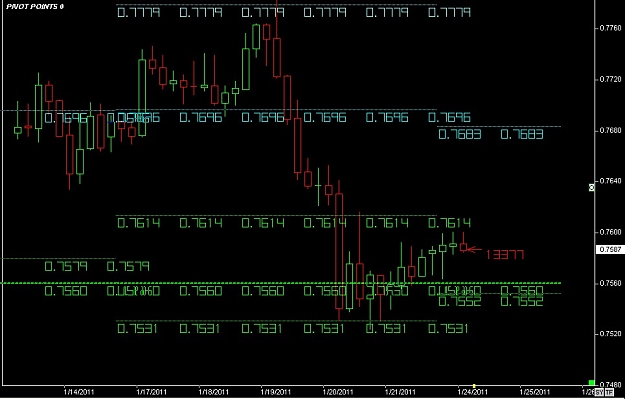Click the 0.7640 price axis label
The image size is (625, 399).
pyautogui.click(x=610, y=181)
